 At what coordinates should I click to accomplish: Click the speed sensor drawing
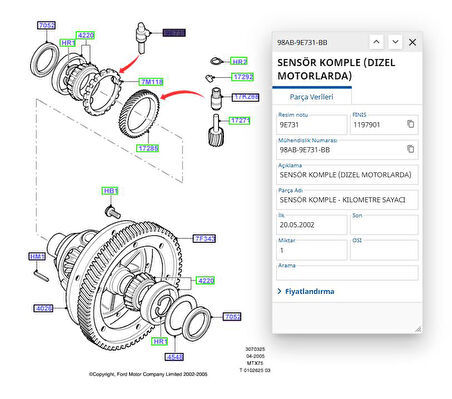click(142, 37)
